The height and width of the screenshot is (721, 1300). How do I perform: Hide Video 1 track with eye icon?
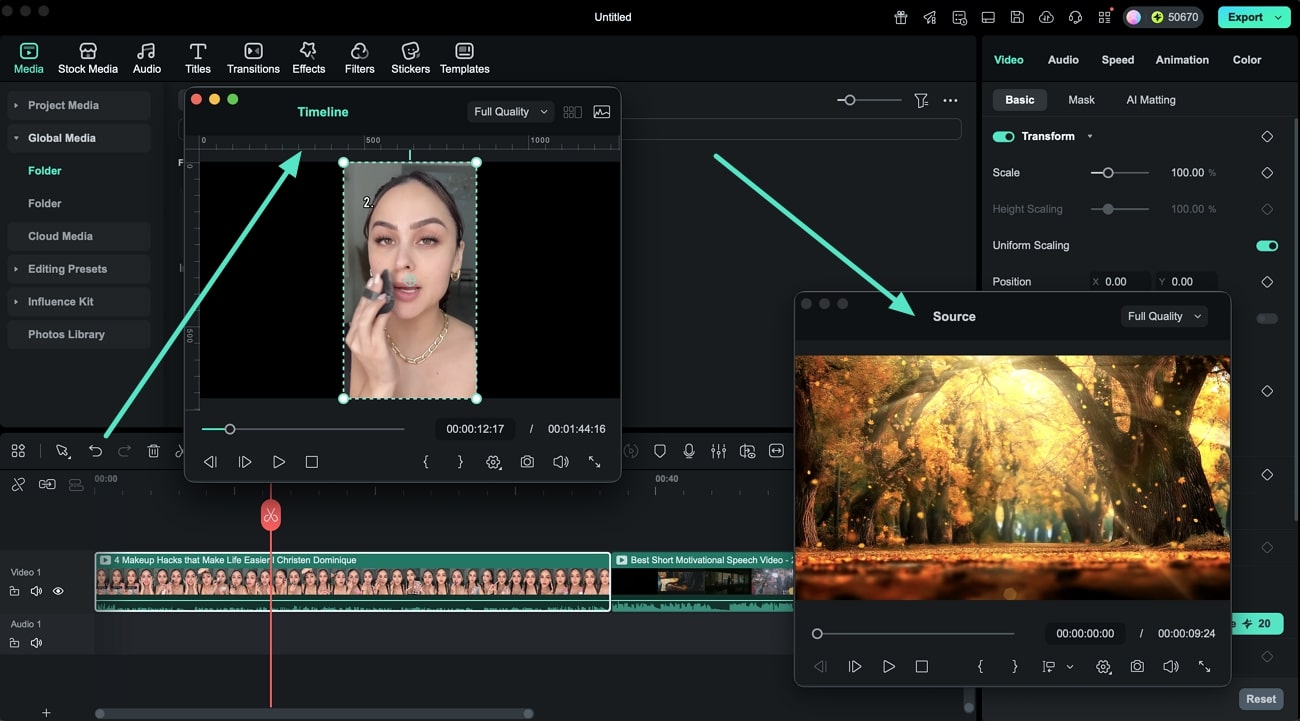(58, 591)
